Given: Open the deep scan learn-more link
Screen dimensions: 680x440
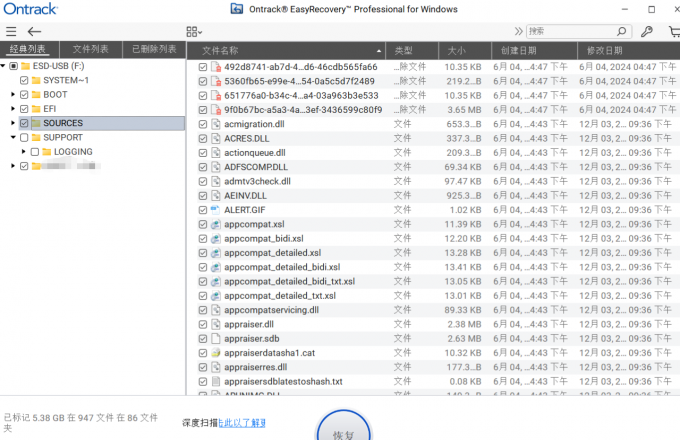Looking at the screenshot, I should coord(242,423).
